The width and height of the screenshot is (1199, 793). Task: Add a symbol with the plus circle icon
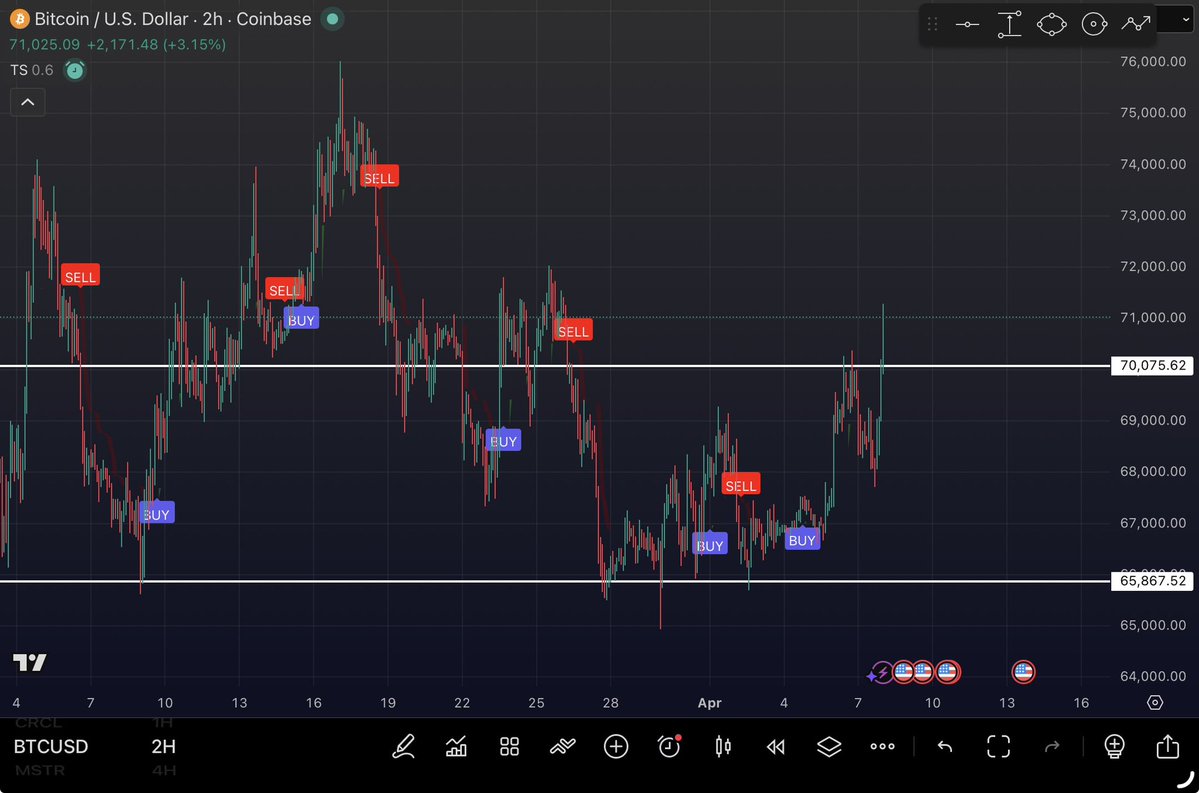pos(616,746)
